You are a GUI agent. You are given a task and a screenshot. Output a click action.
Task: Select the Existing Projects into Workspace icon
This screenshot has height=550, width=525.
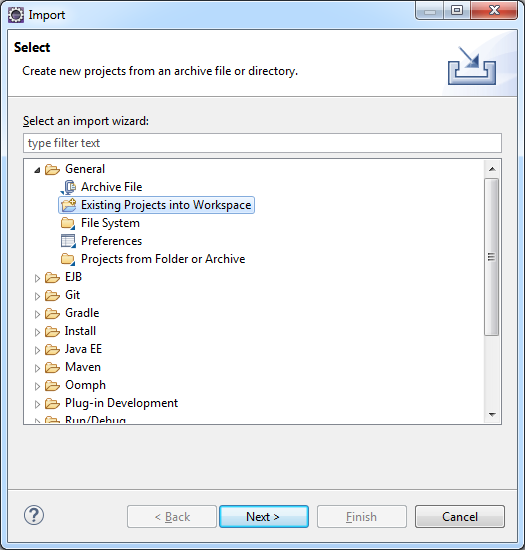click(68, 205)
